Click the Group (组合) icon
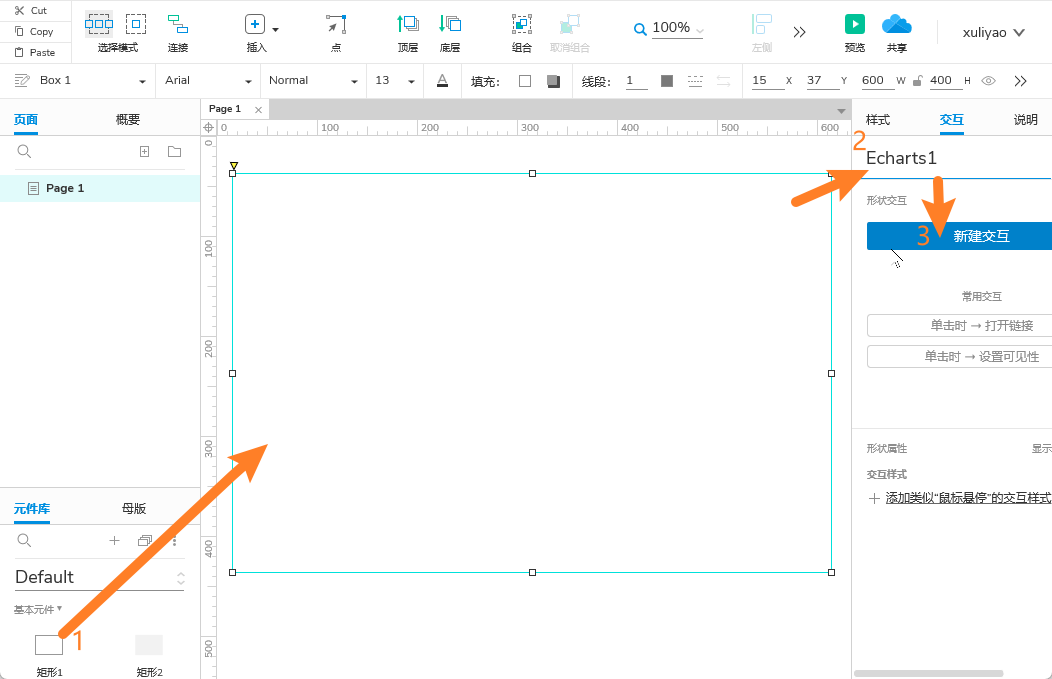Image resolution: width=1052 pixels, height=679 pixels. coord(521,24)
